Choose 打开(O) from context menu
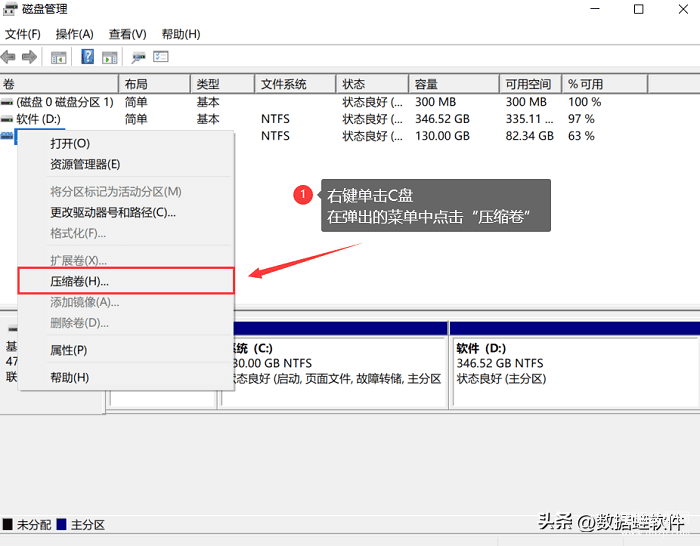The height and width of the screenshot is (546, 700). coord(126,143)
